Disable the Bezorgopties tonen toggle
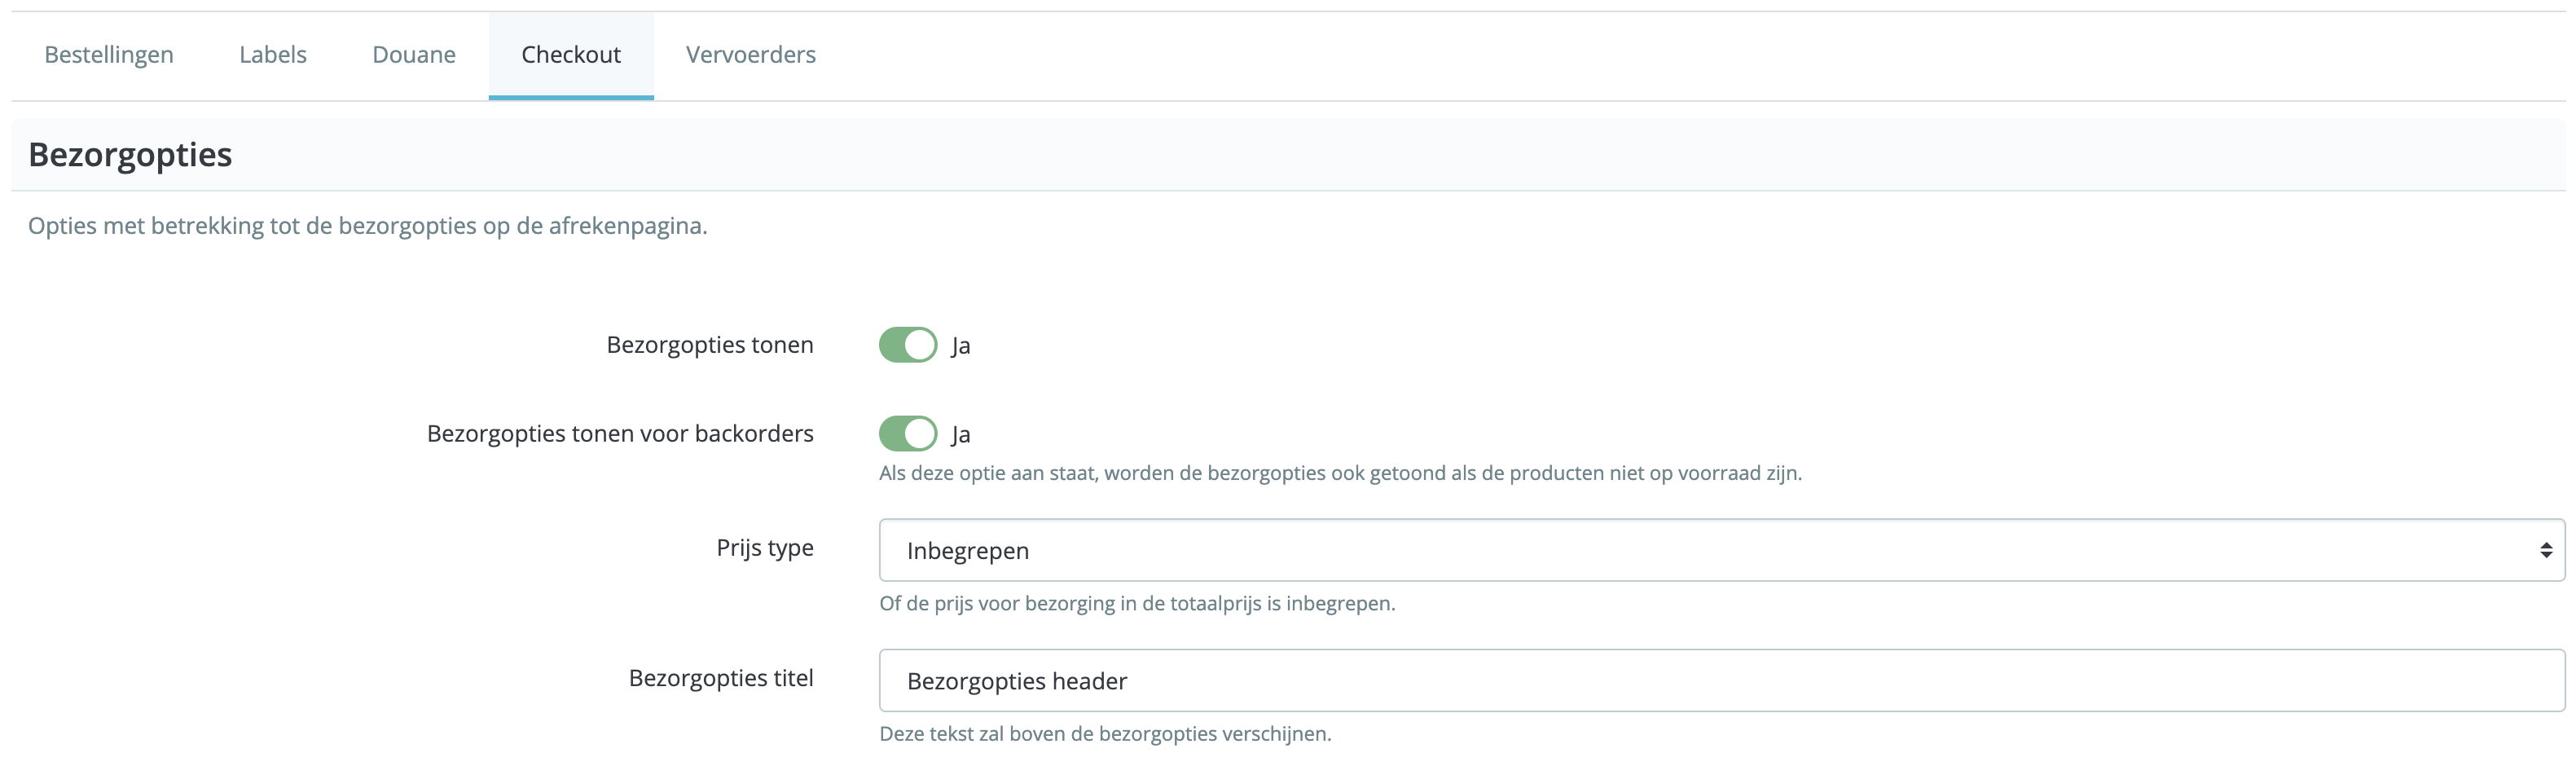The image size is (2576, 766). click(x=907, y=344)
